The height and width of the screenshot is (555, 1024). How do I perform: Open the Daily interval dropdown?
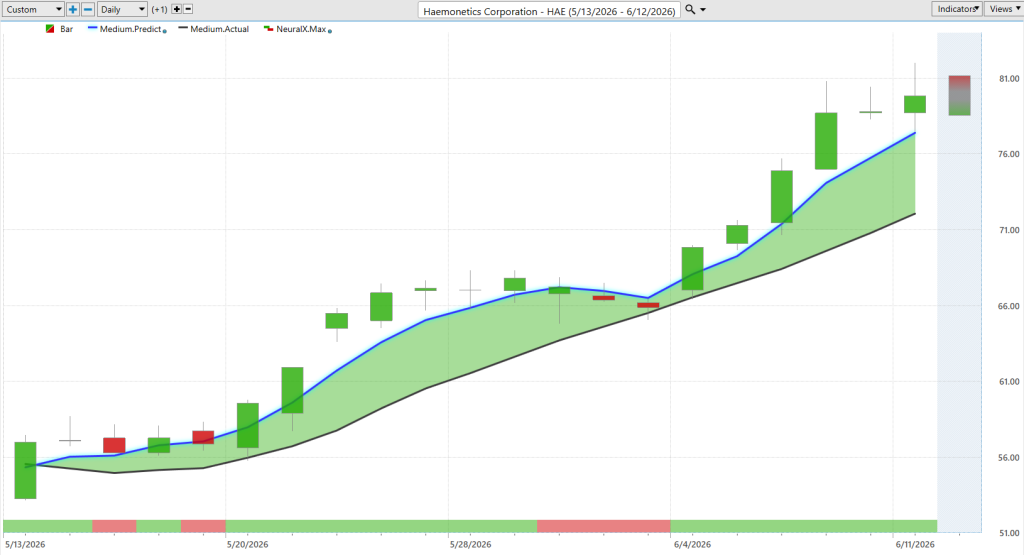point(122,9)
